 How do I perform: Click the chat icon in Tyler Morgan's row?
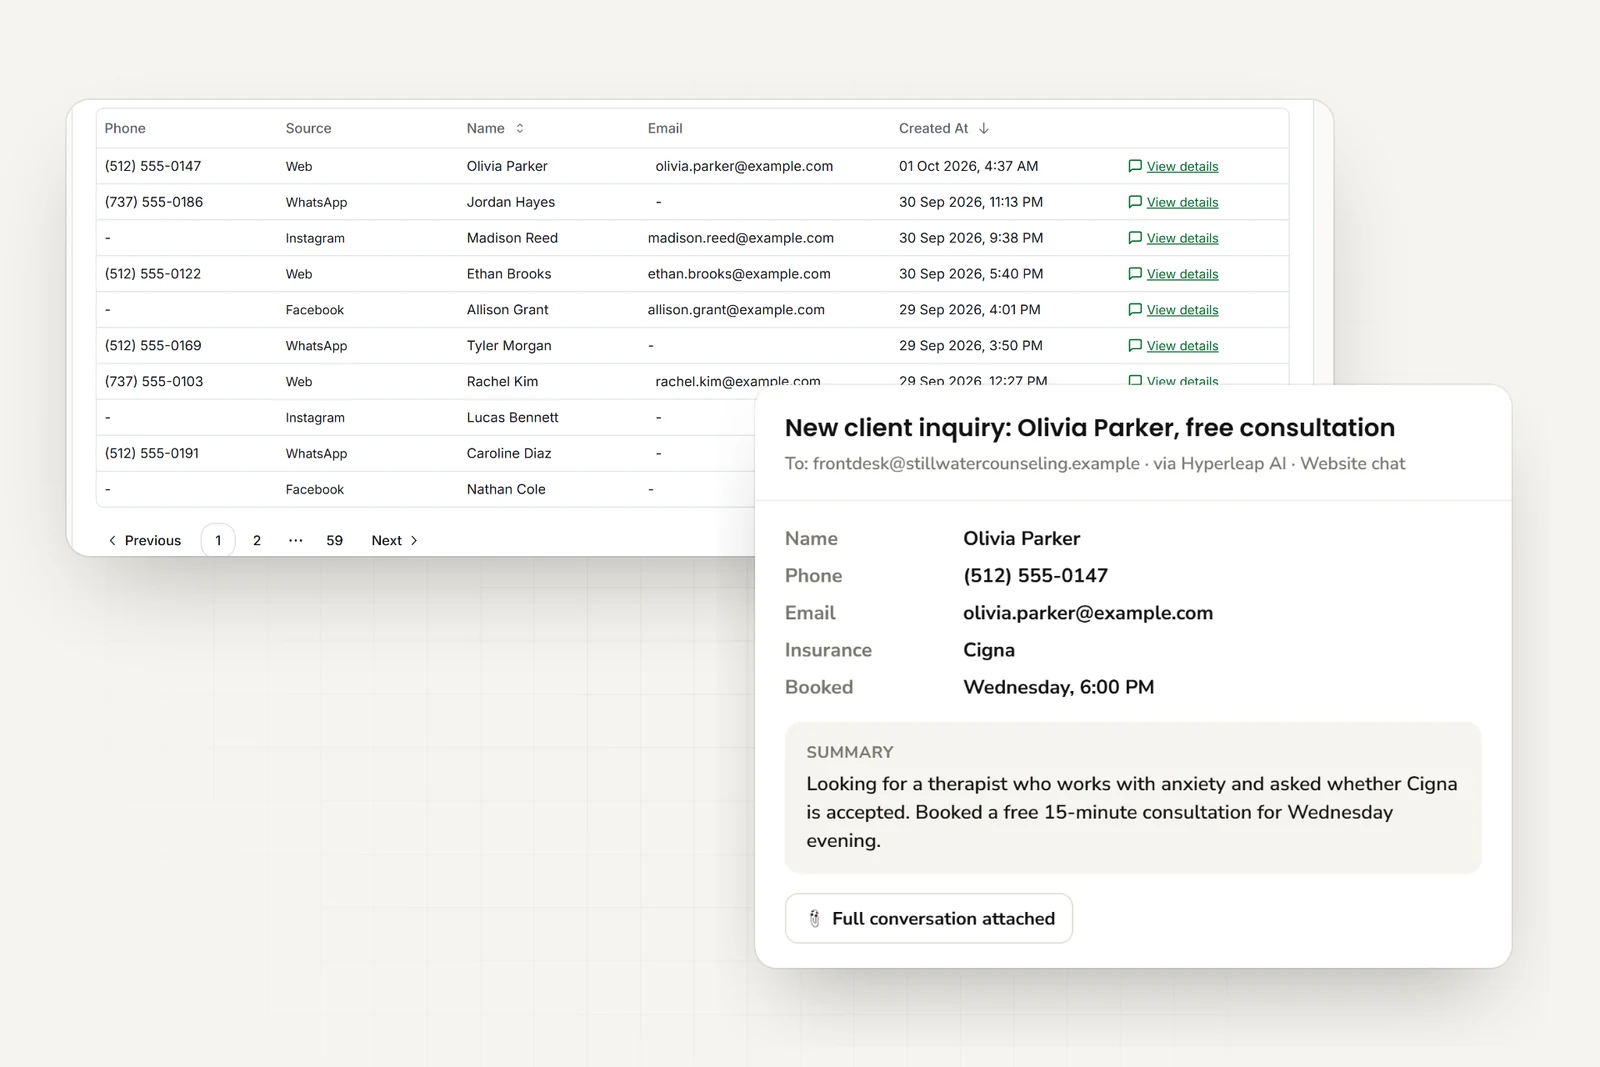(1134, 346)
